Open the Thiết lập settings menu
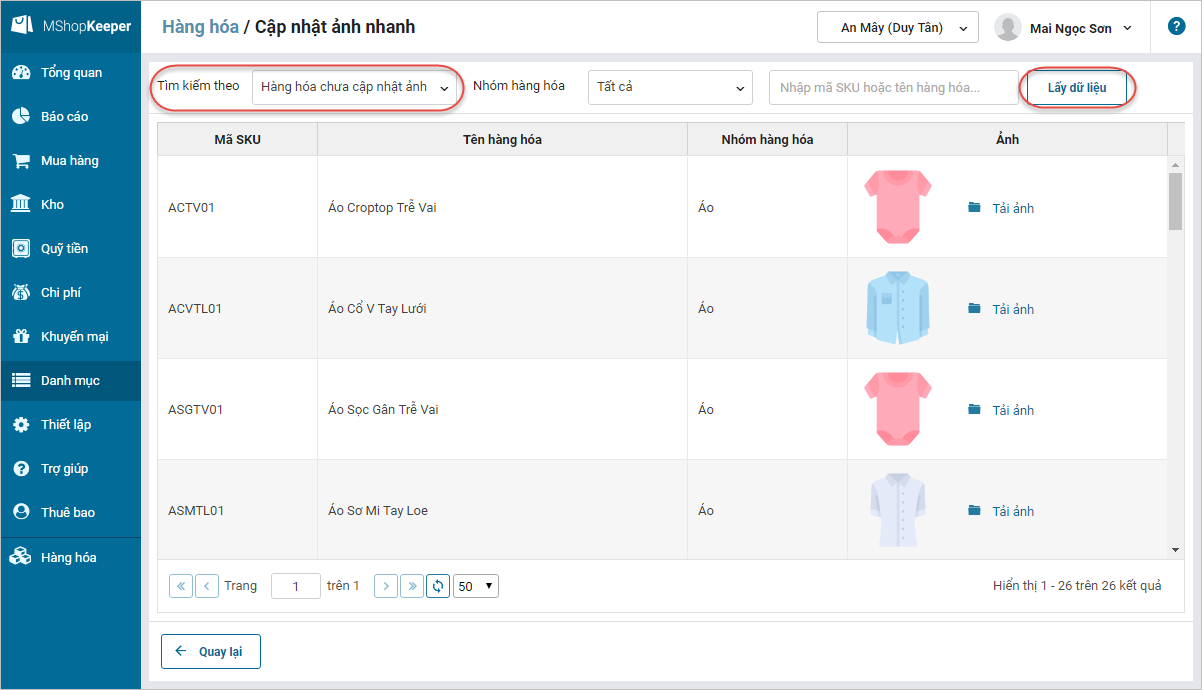Image resolution: width=1202 pixels, height=690 pixels. pos(66,425)
